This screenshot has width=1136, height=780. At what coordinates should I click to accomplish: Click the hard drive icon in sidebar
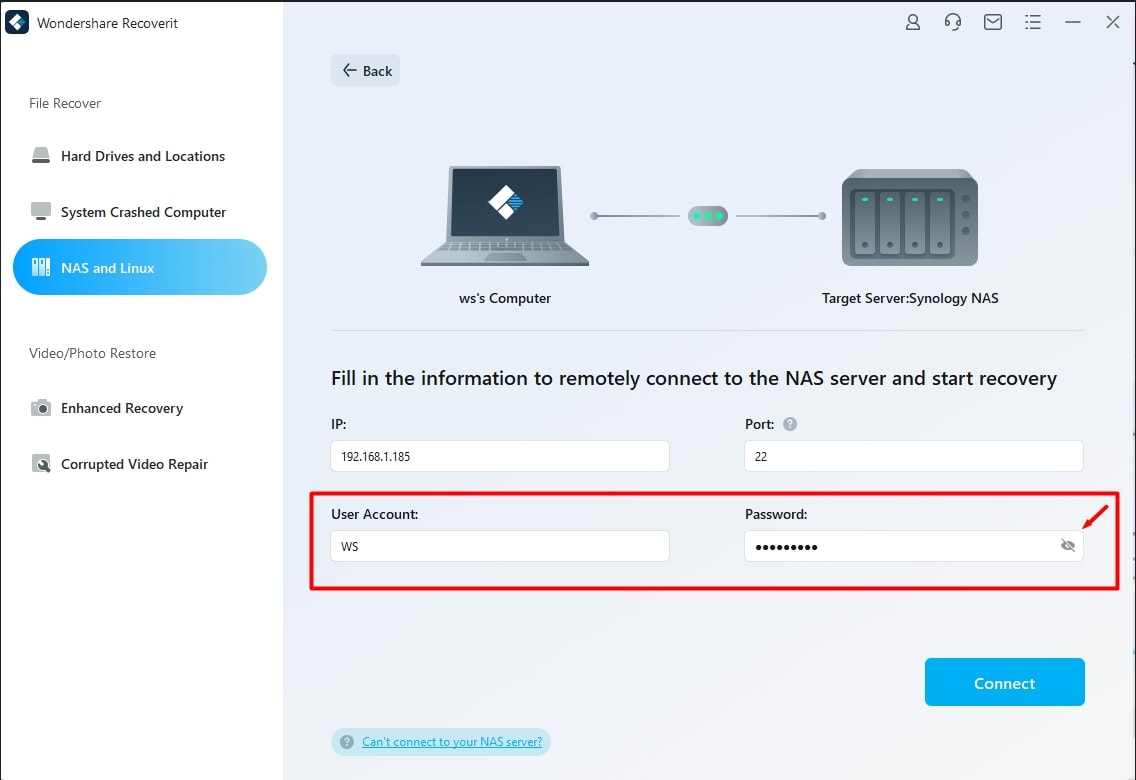[x=41, y=156]
